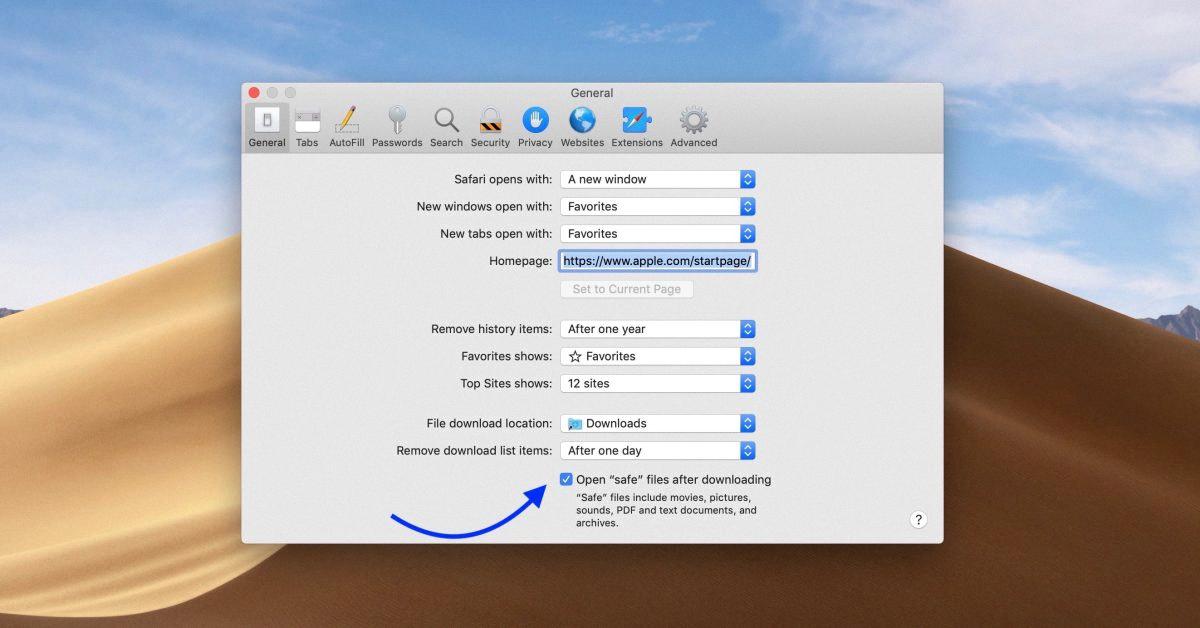Click the "Safe" files description text
This screenshot has width=1200, height=628.
tap(666, 510)
